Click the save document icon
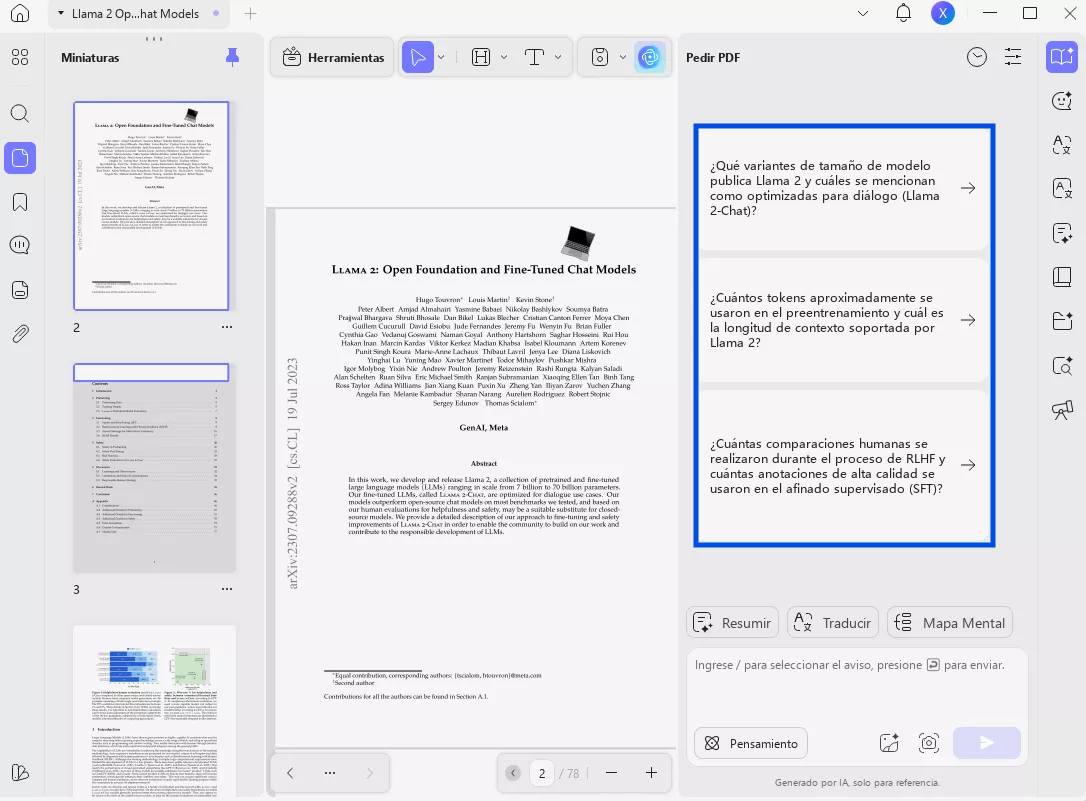 pos(600,57)
